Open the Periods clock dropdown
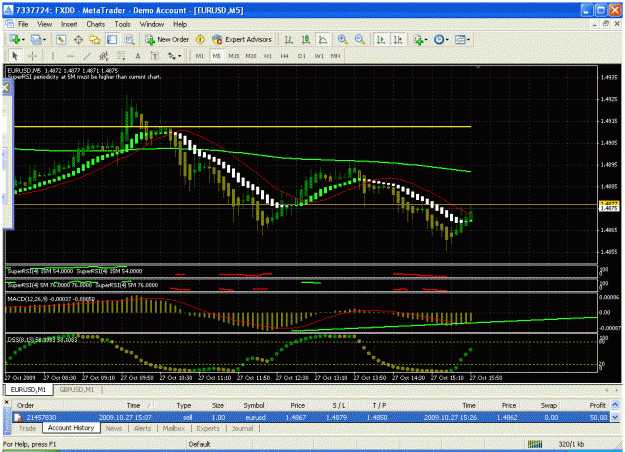This screenshot has width=625, height=452. point(441,39)
